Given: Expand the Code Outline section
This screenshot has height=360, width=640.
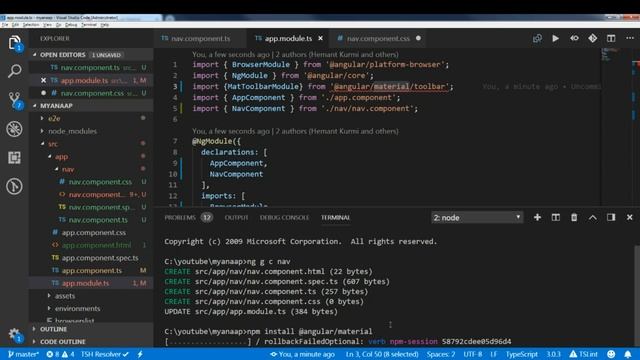Looking at the screenshot, I should pos(62,342).
